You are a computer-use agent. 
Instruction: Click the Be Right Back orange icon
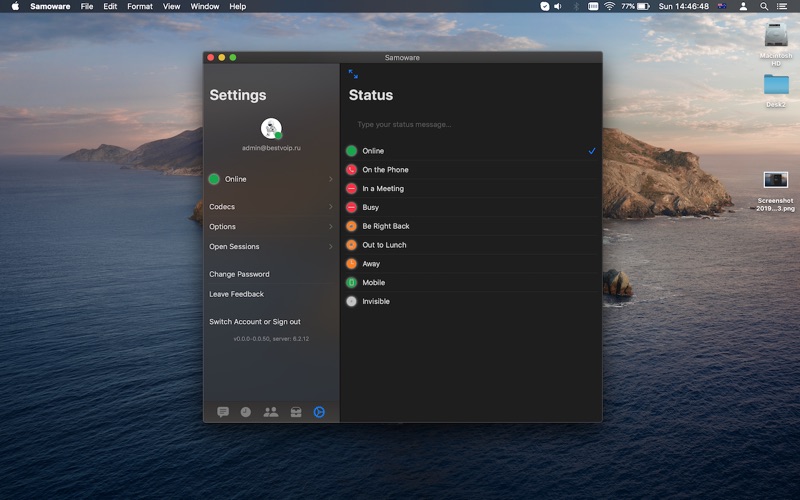(x=351, y=226)
